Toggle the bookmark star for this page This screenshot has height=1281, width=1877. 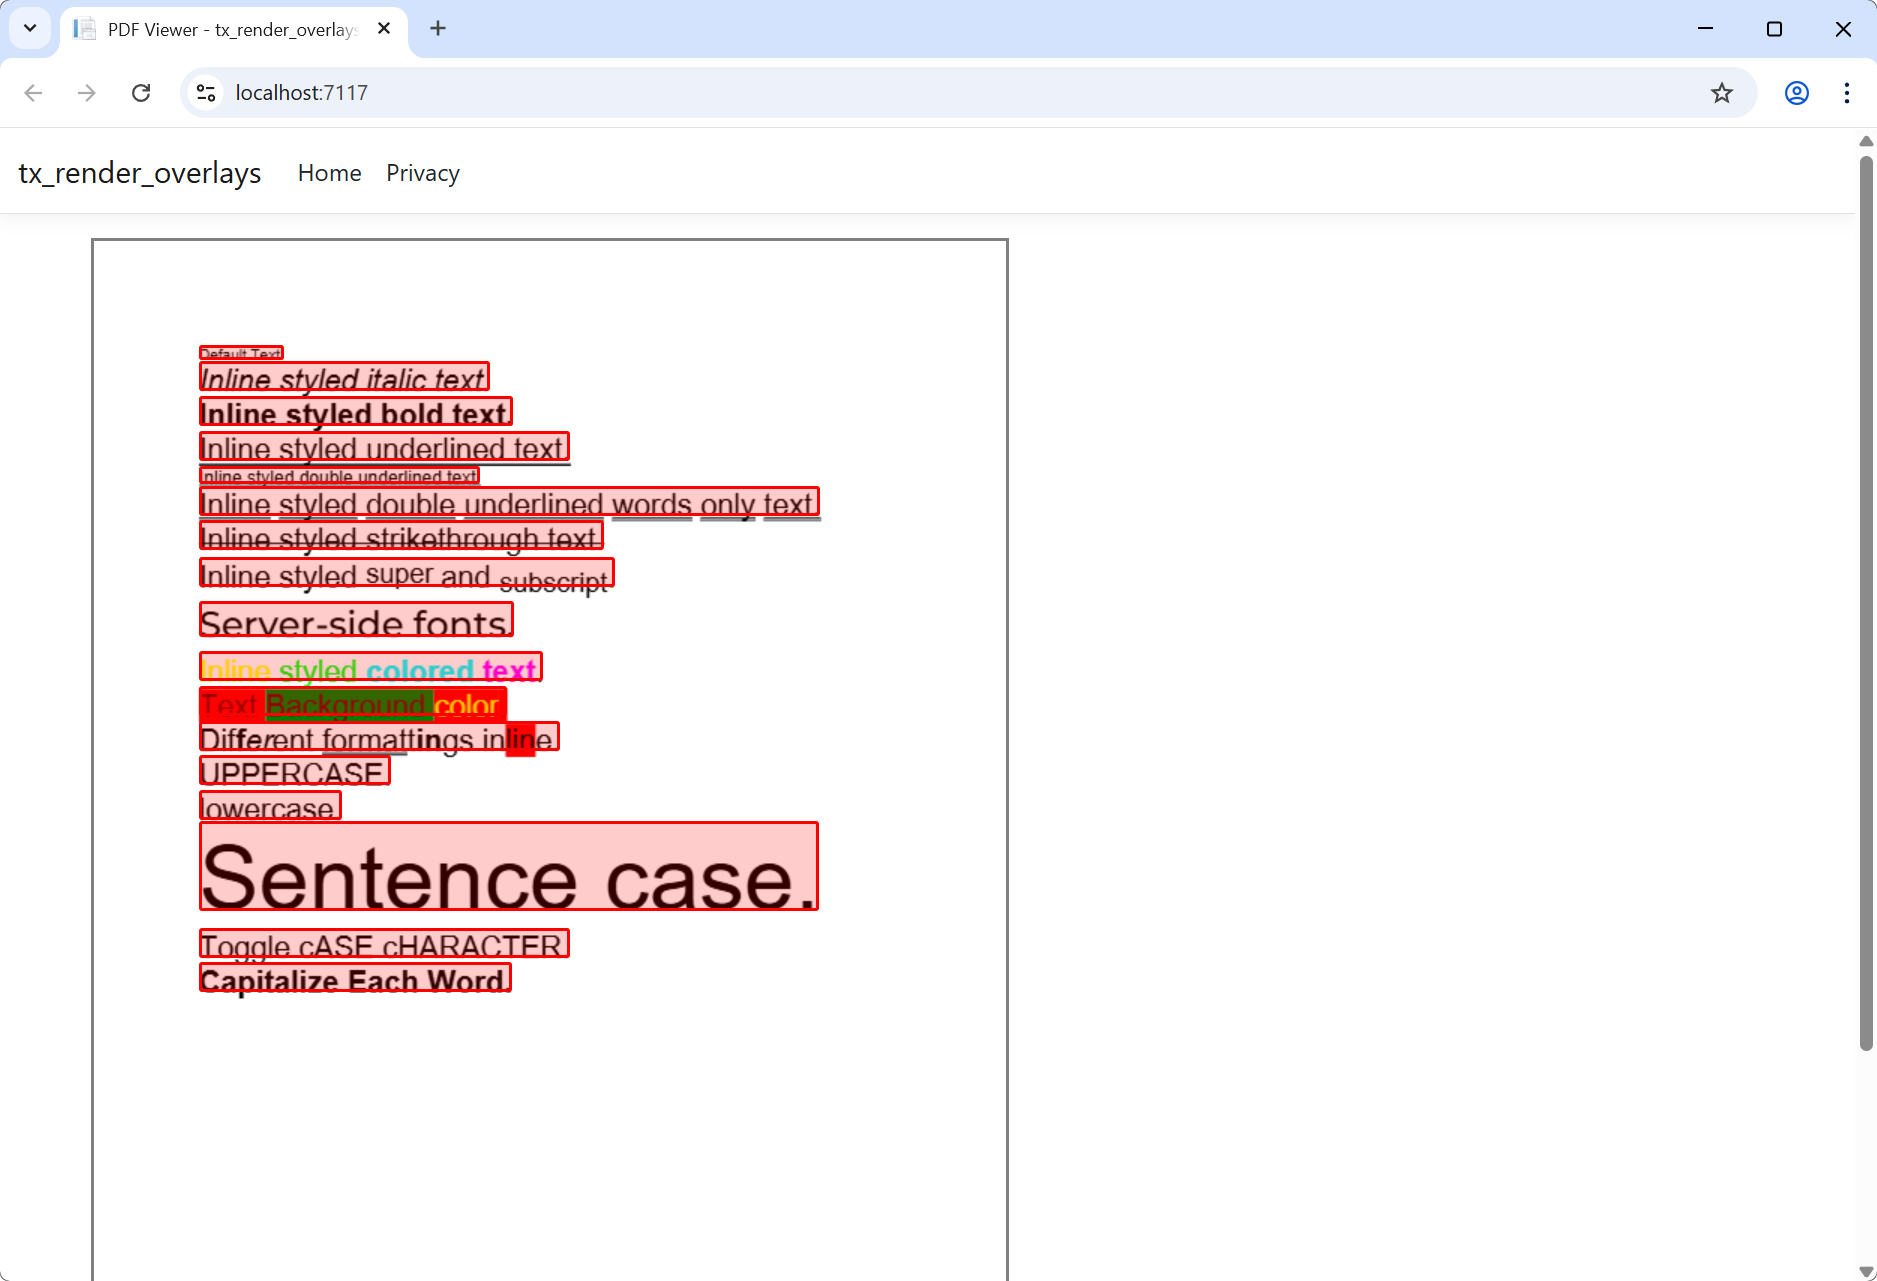coord(1721,92)
